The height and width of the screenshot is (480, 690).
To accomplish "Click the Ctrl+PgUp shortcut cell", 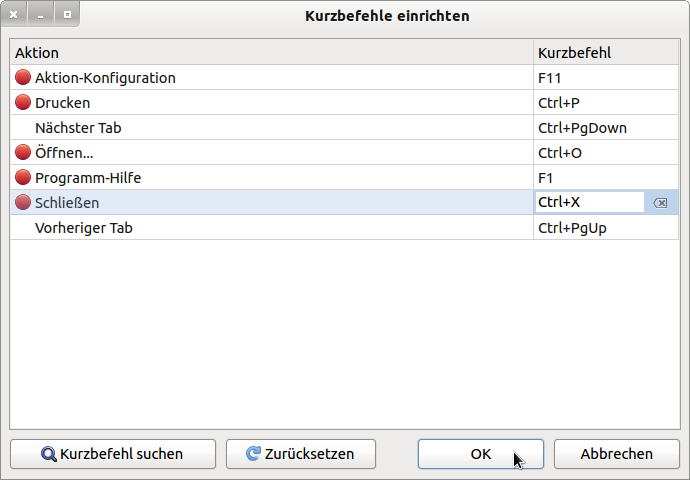I will (605, 227).
